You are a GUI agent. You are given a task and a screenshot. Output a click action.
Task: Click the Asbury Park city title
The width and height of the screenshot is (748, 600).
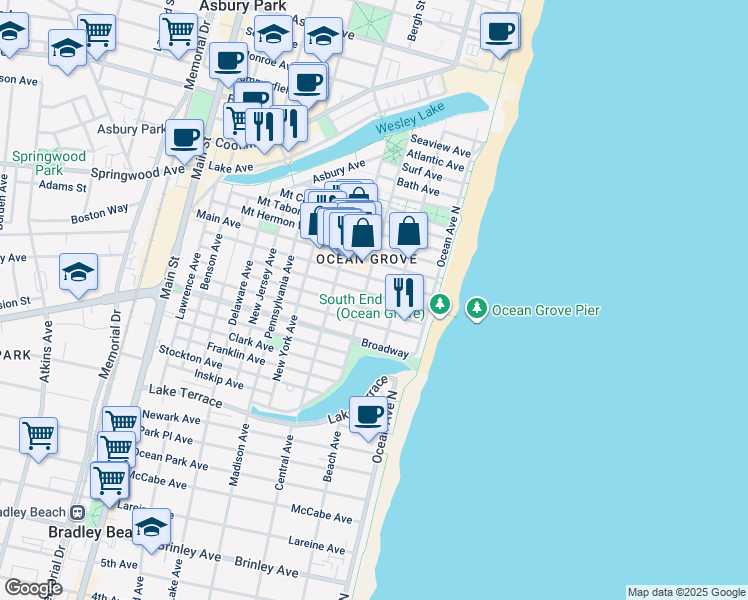243,6
